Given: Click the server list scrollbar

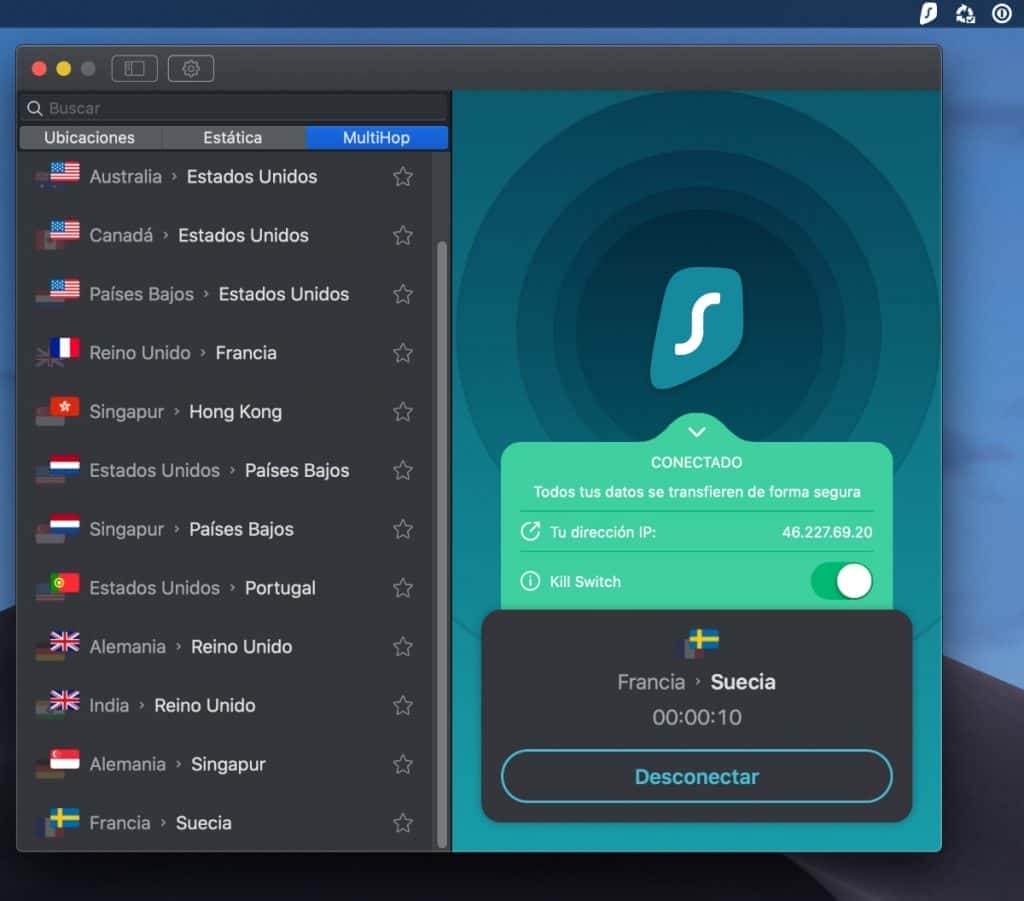Looking at the screenshot, I should point(441,545).
